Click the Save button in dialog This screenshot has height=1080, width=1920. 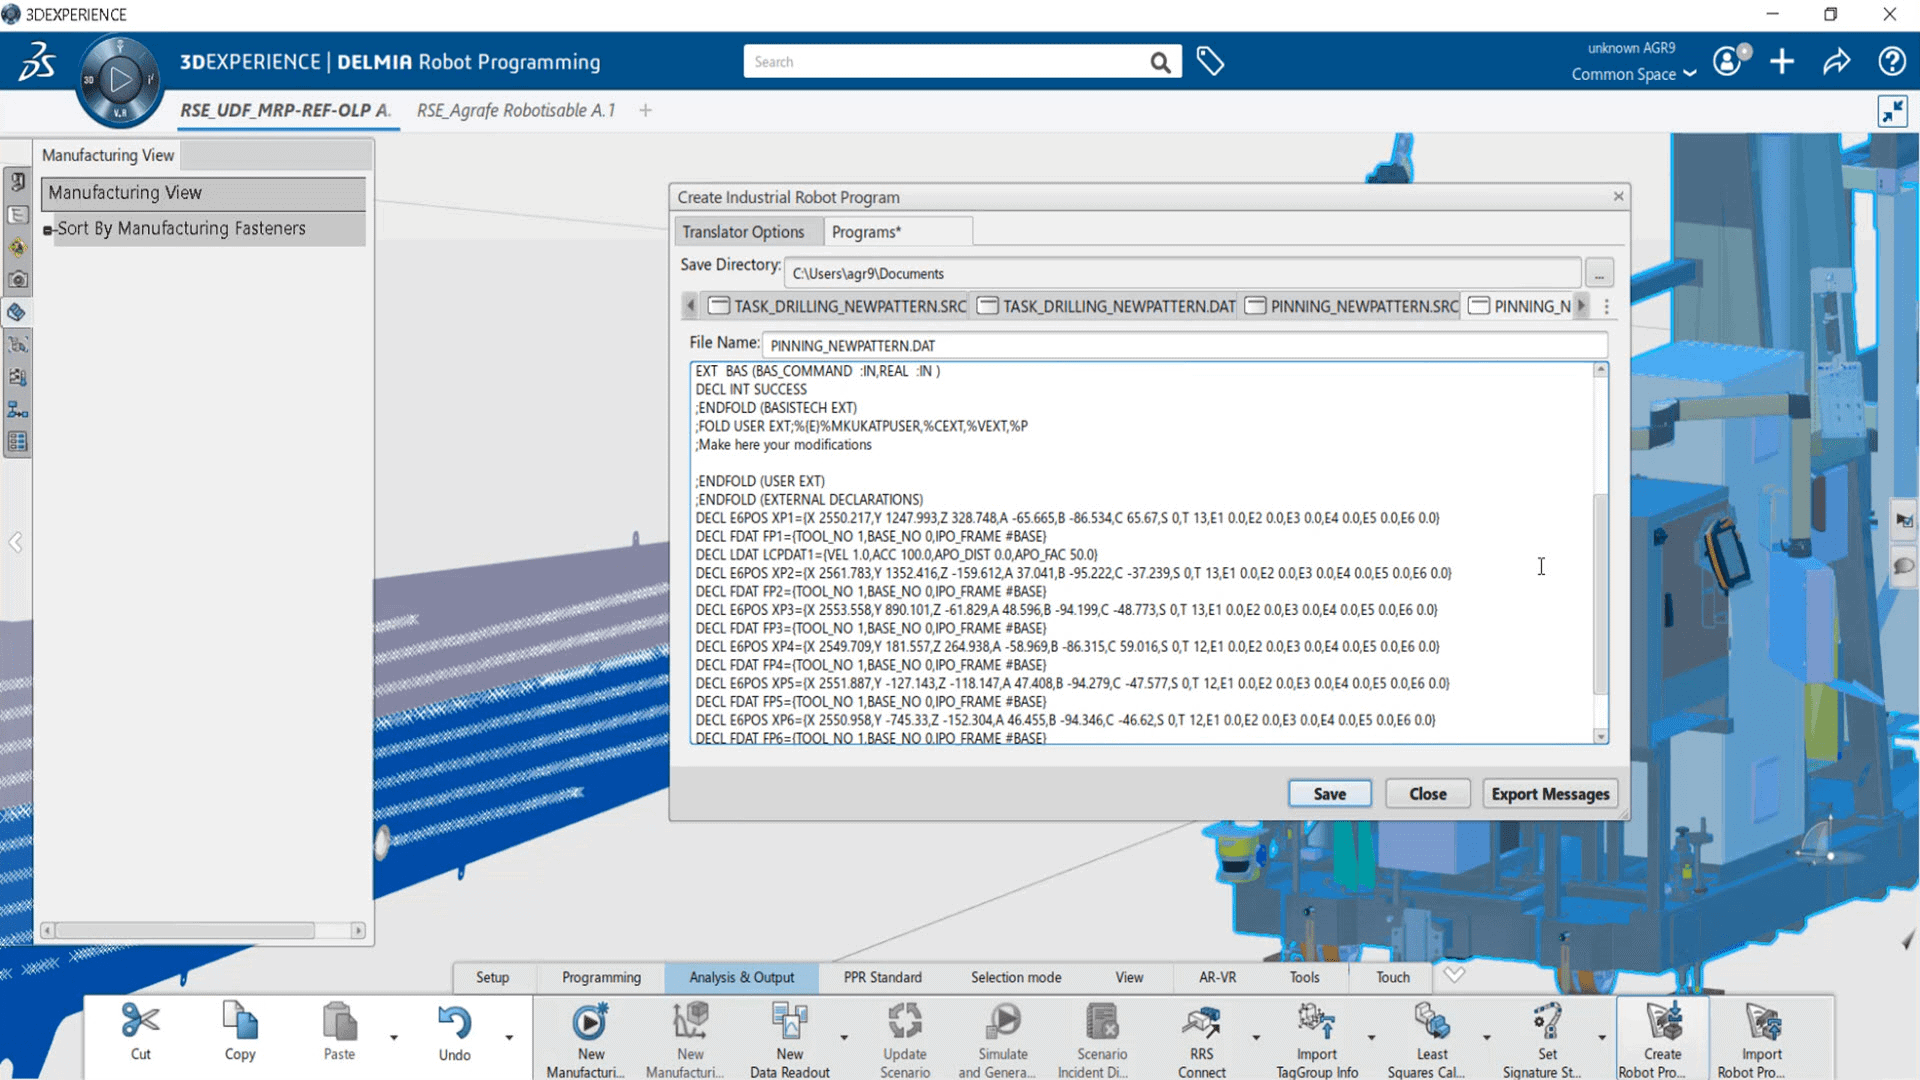[1331, 794]
